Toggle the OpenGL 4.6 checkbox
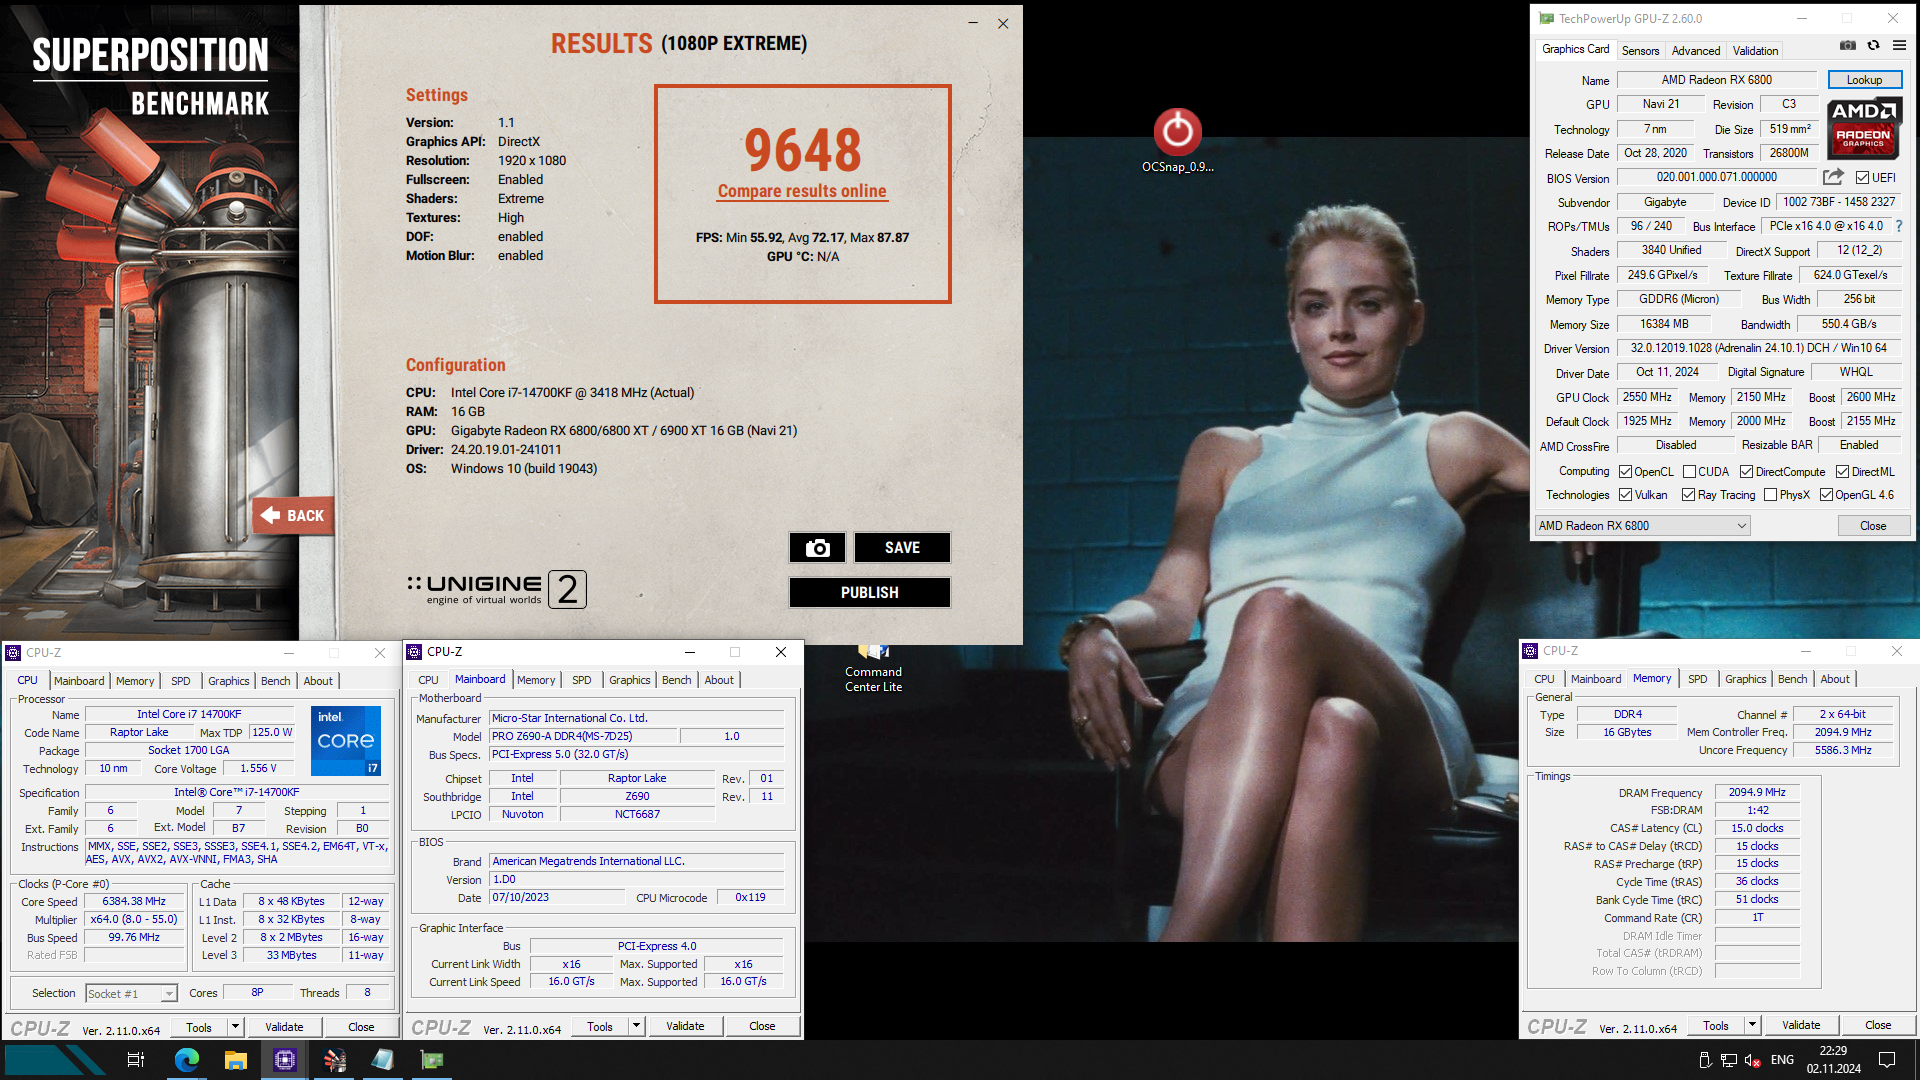Image resolution: width=1920 pixels, height=1080 pixels. [1826, 495]
